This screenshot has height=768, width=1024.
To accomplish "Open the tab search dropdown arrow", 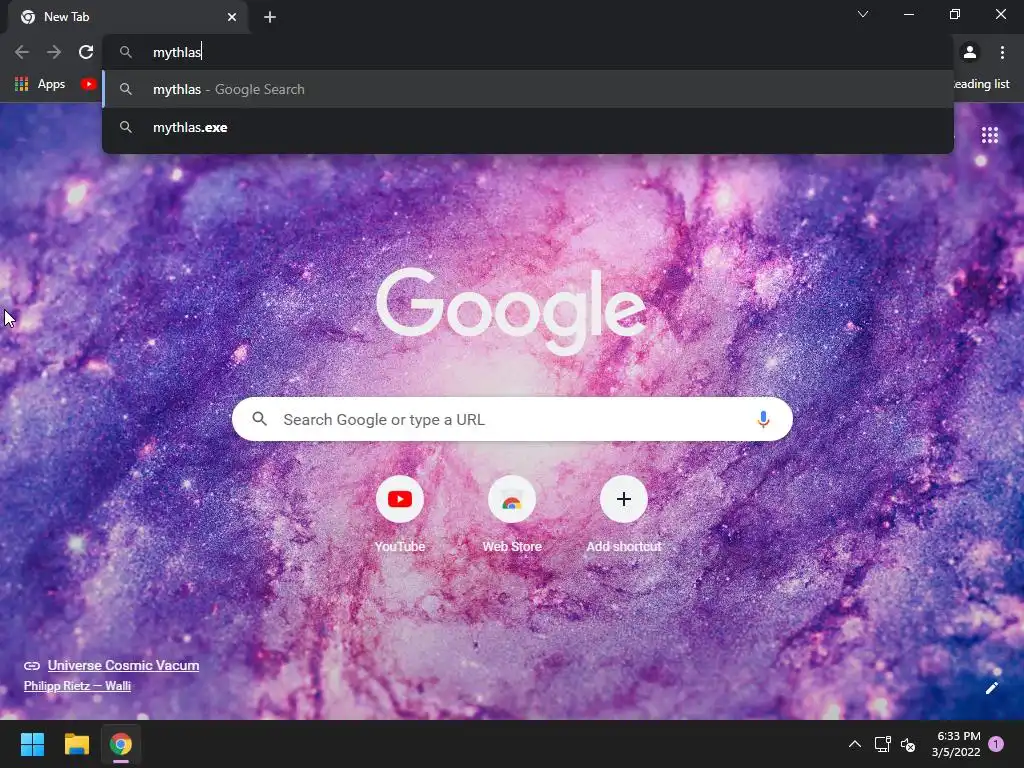I will click(x=863, y=14).
